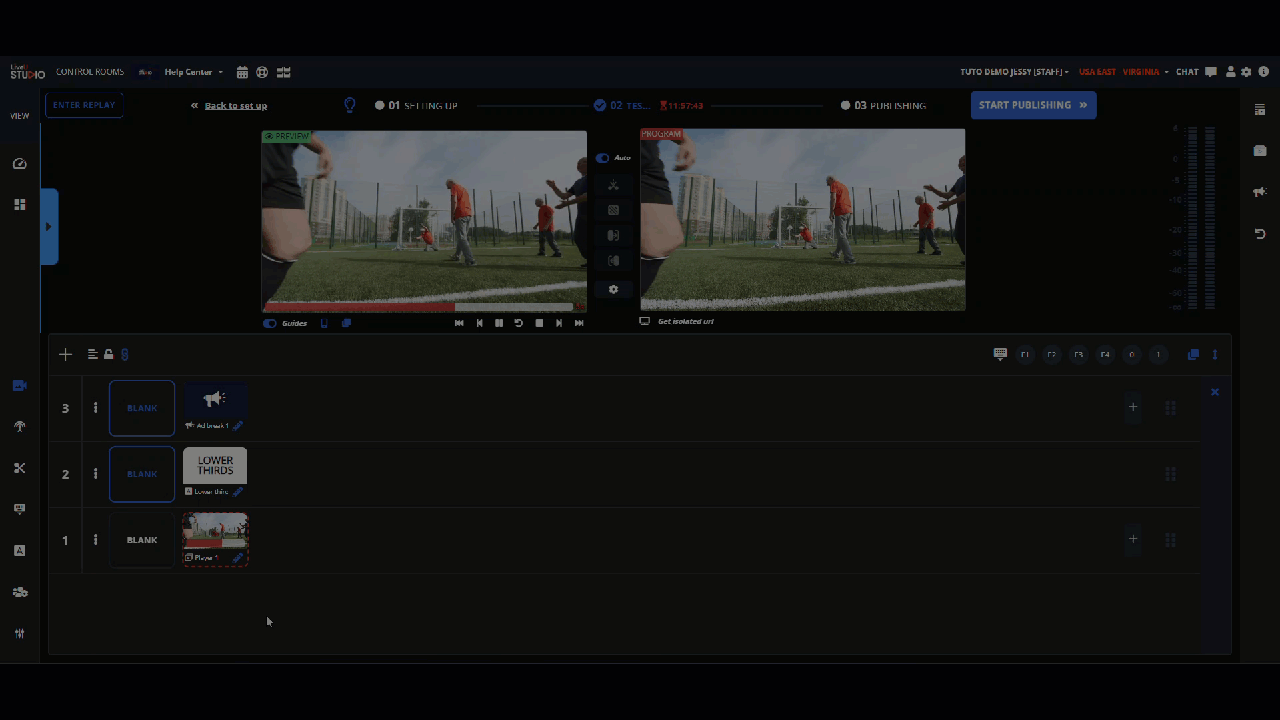
Task: Click the loop replay playback control
Action: (518, 323)
